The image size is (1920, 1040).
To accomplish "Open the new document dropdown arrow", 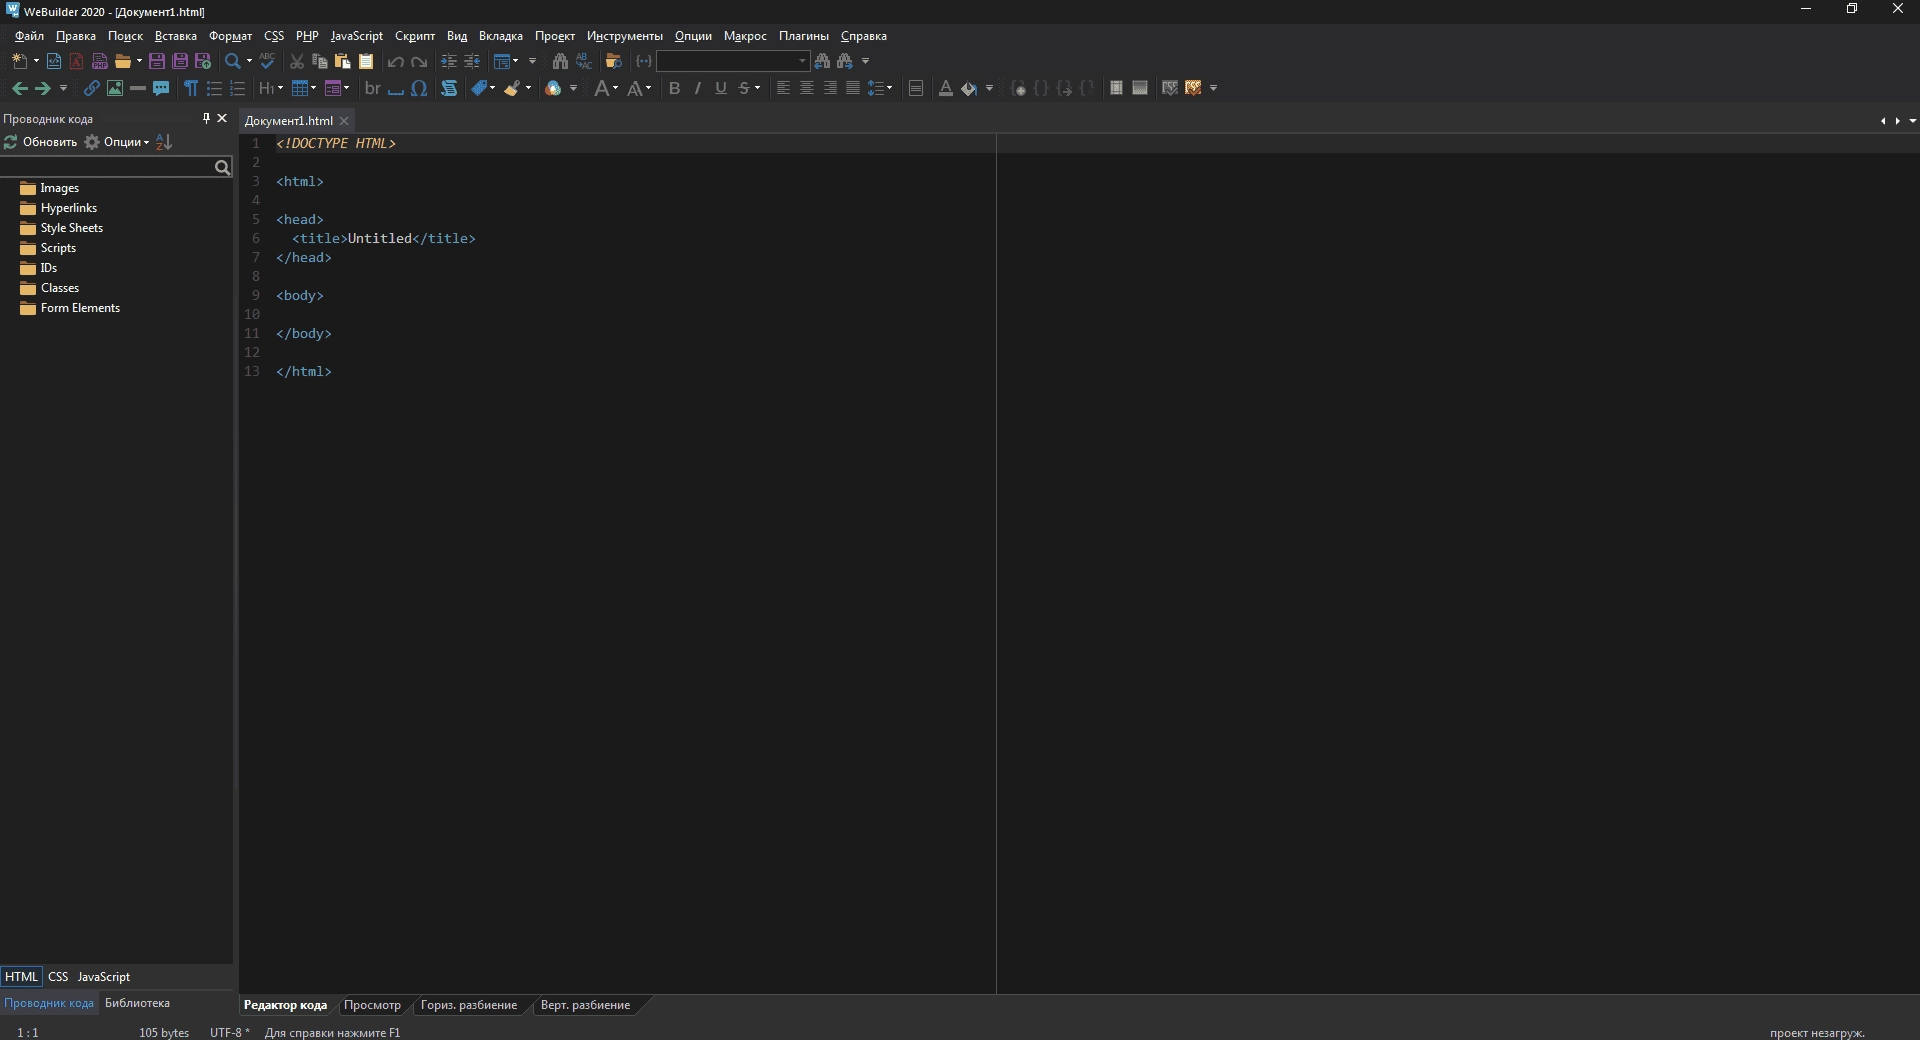I will 36,61.
